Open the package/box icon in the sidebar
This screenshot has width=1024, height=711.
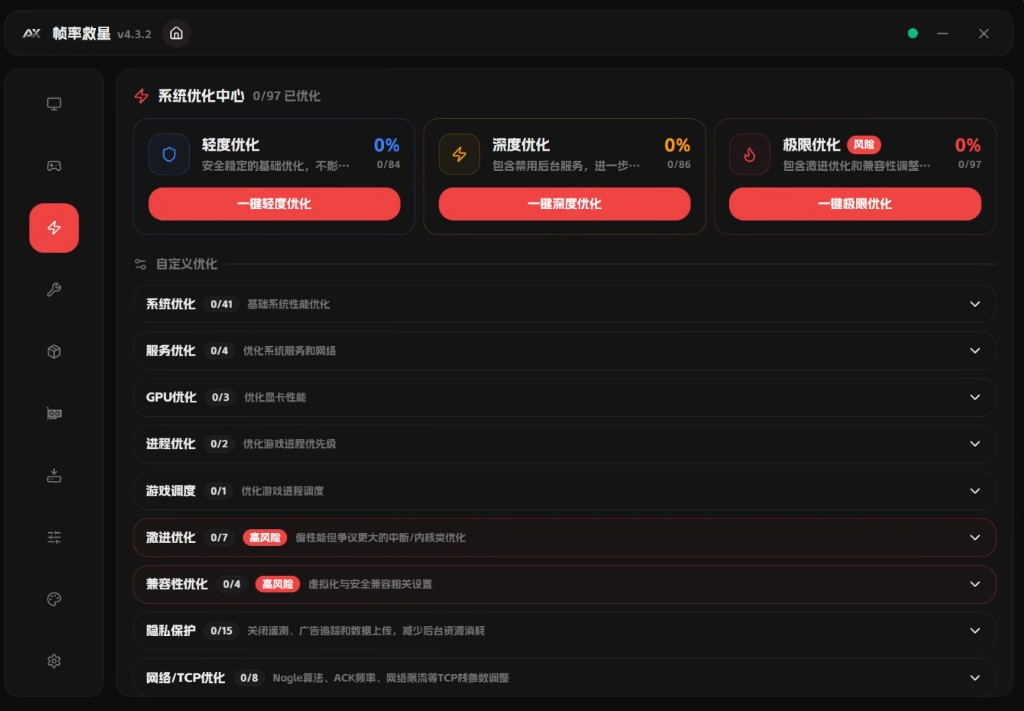(53, 351)
